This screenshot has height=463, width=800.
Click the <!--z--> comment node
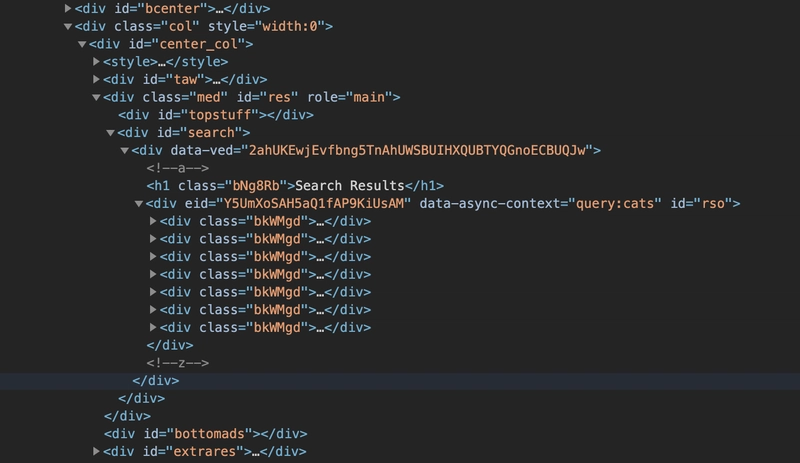click(178, 362)
